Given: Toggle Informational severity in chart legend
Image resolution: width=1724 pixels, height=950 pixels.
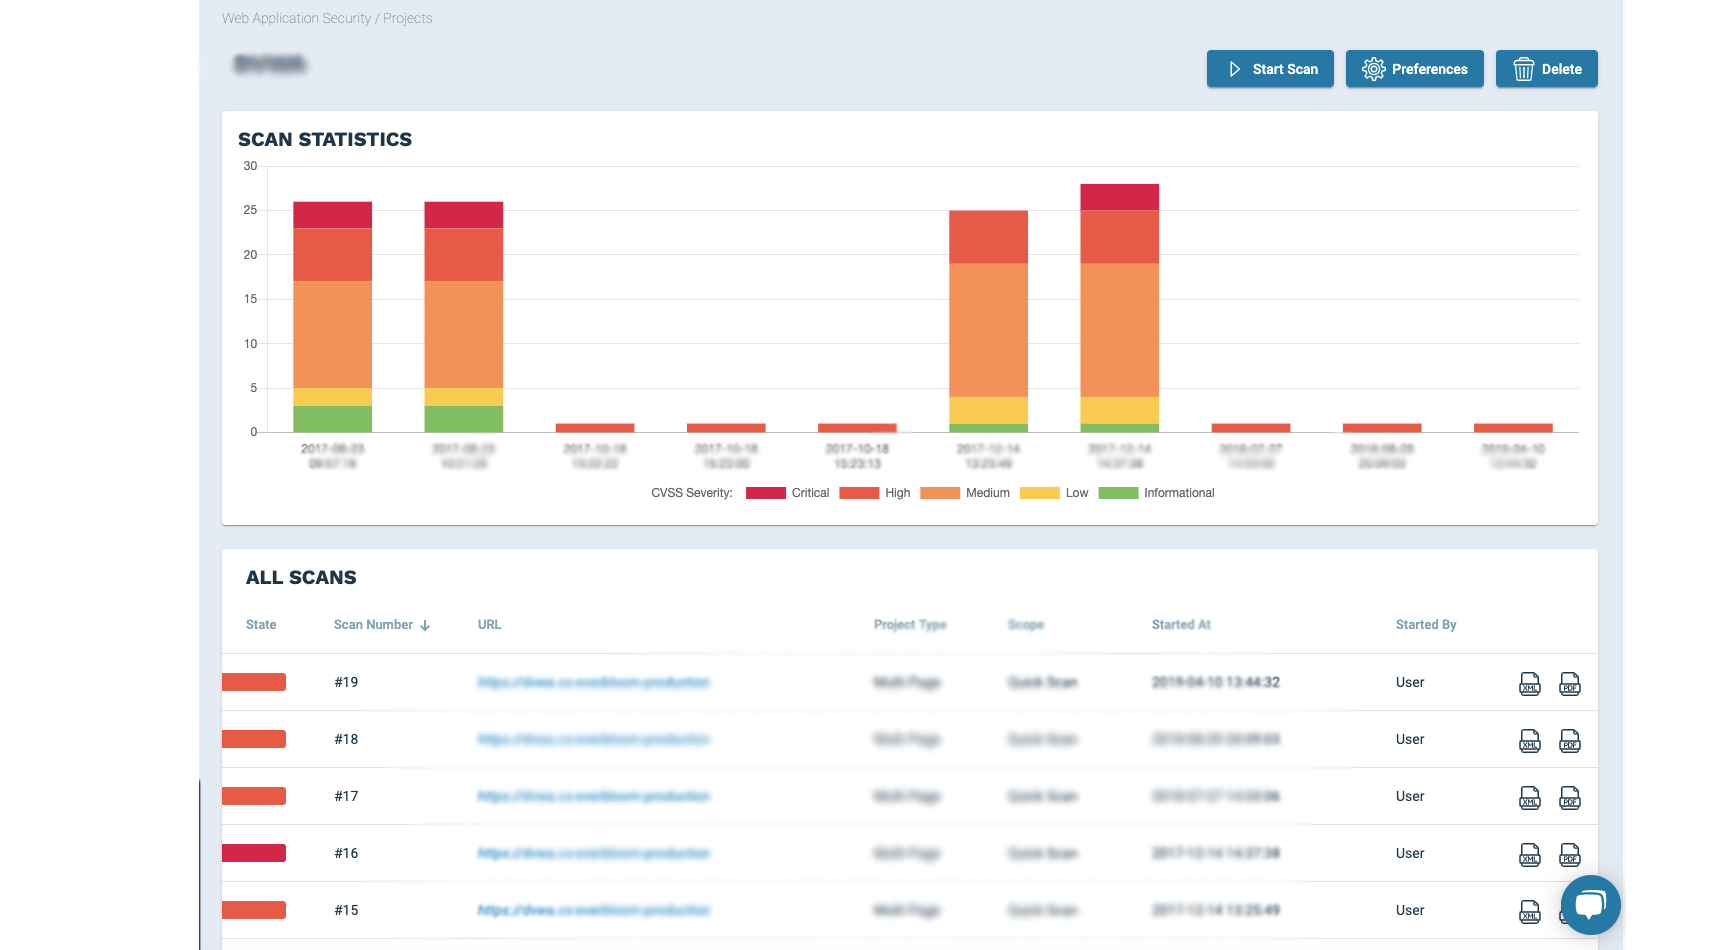Looking at the screenshot, I should coord(1157,493).
